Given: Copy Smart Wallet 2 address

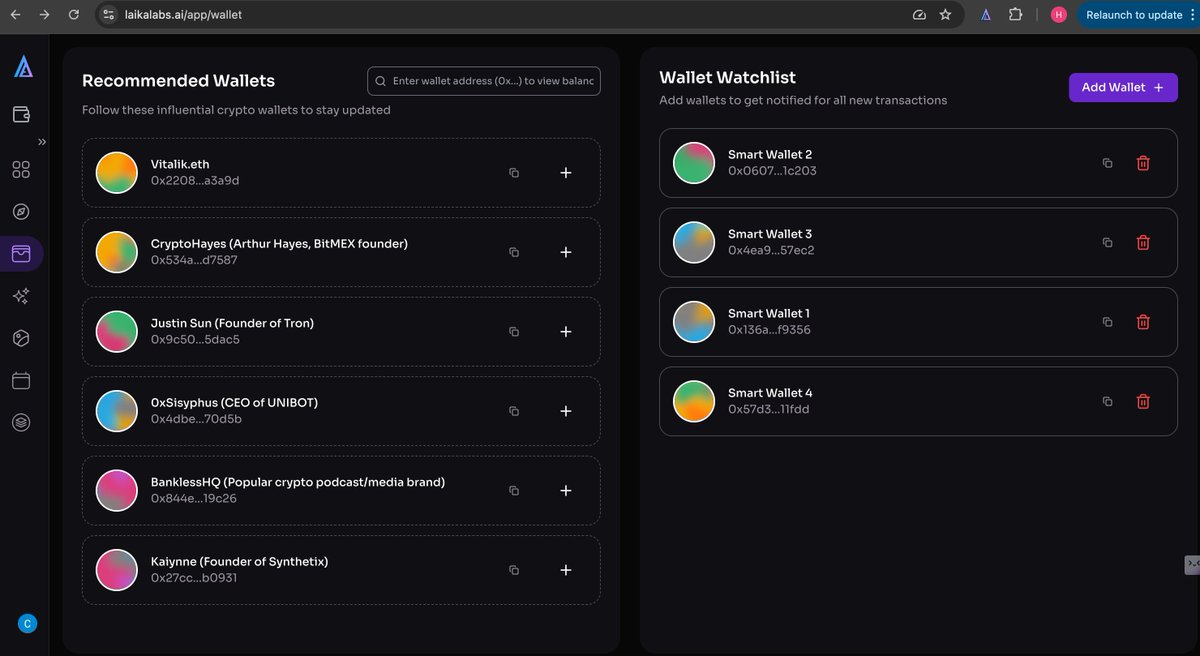Looking at the screenshot, I should click(1107, 163).
